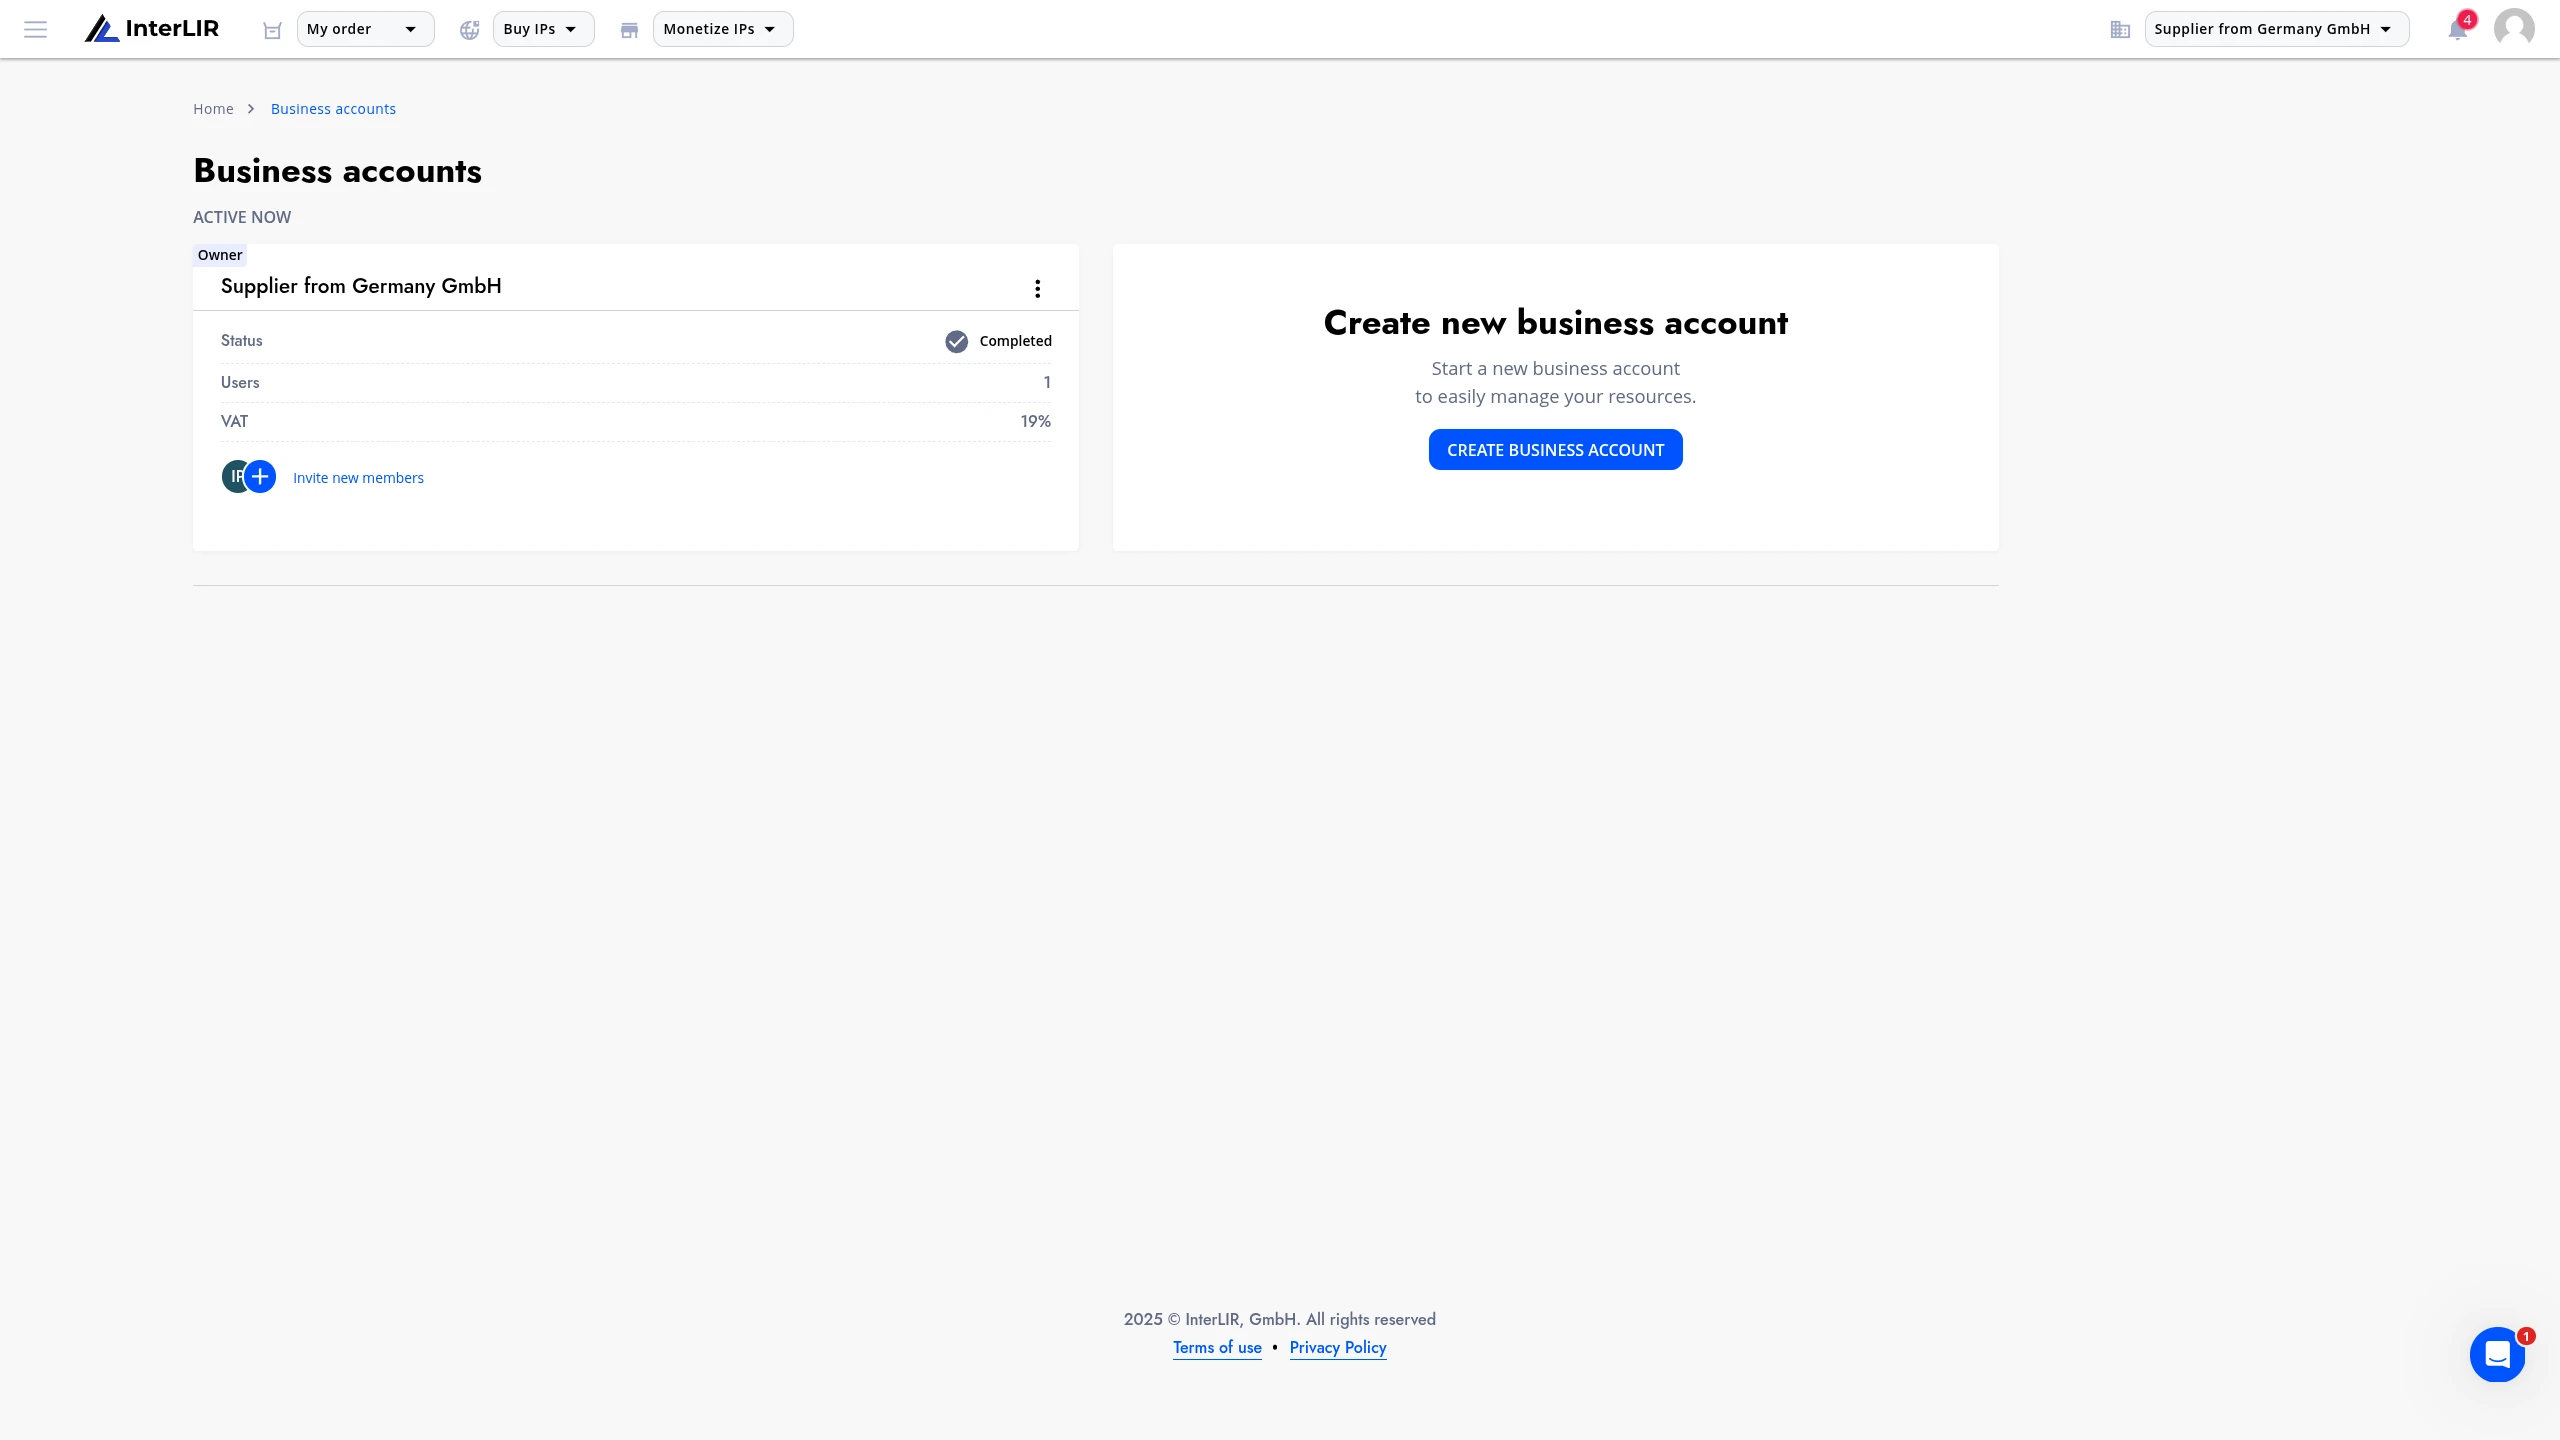2560x1440 pixels.
Task: Expand the Buy IPs dropdown
Action: [x=543, y=29]
